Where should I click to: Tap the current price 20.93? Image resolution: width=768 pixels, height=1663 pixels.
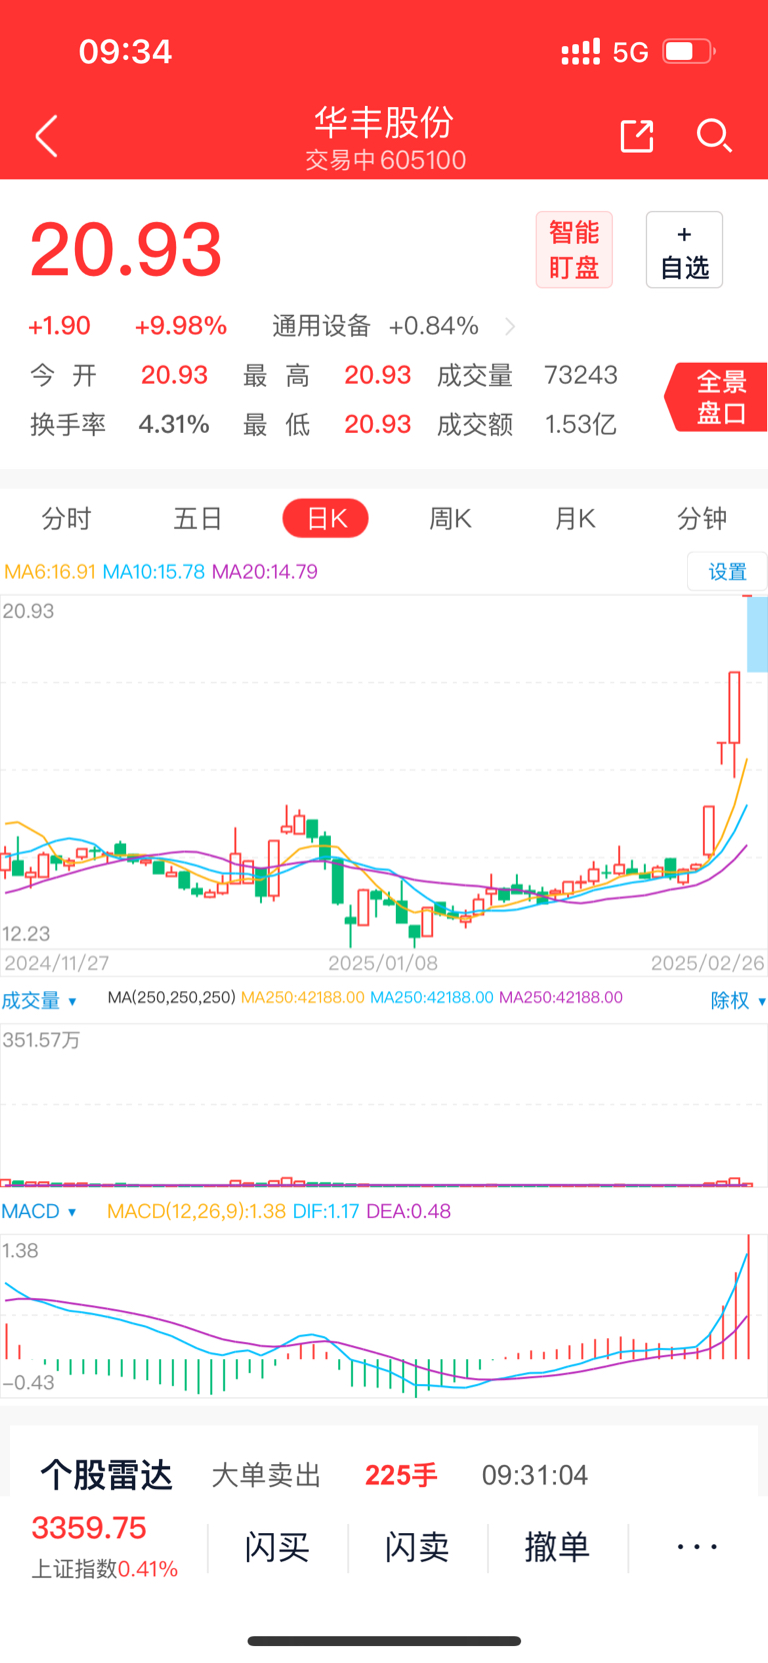click(126, 249)
